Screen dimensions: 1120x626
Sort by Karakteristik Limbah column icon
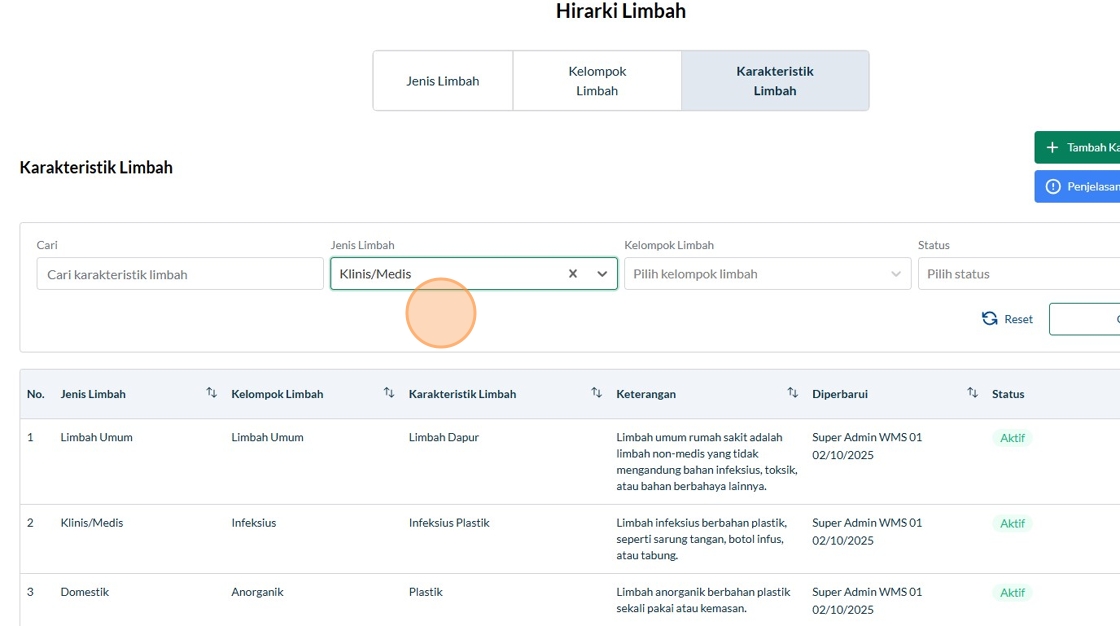coord(596,393)
